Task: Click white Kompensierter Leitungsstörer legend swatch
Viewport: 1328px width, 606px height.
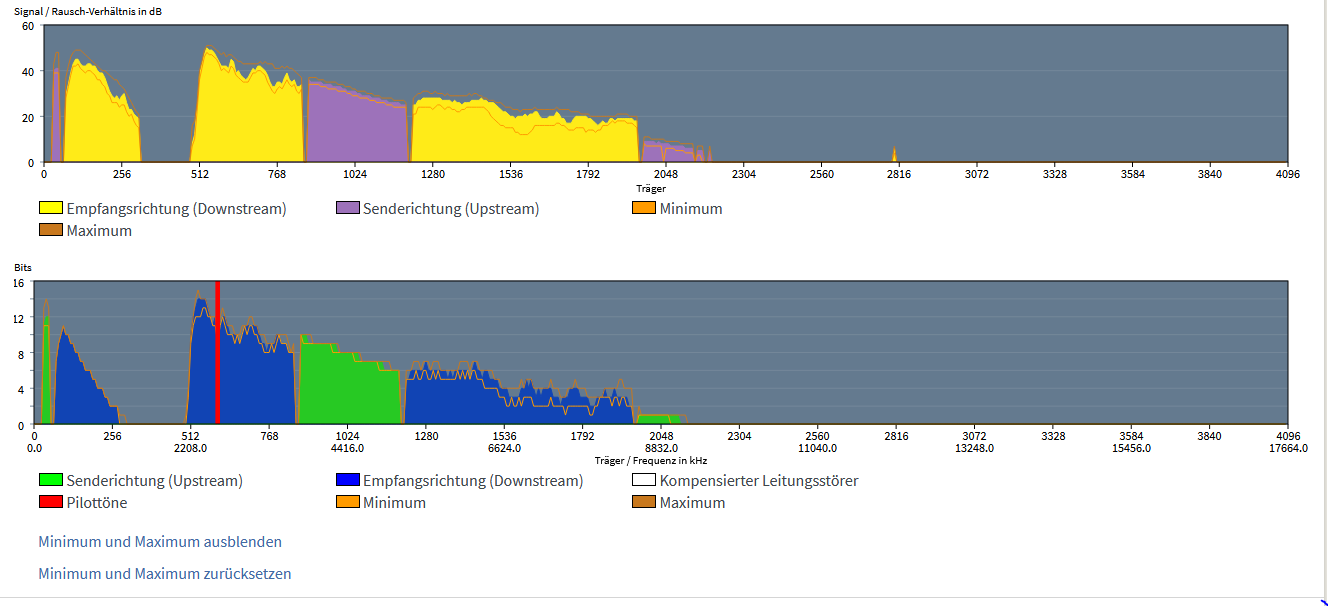Action: 644,481
